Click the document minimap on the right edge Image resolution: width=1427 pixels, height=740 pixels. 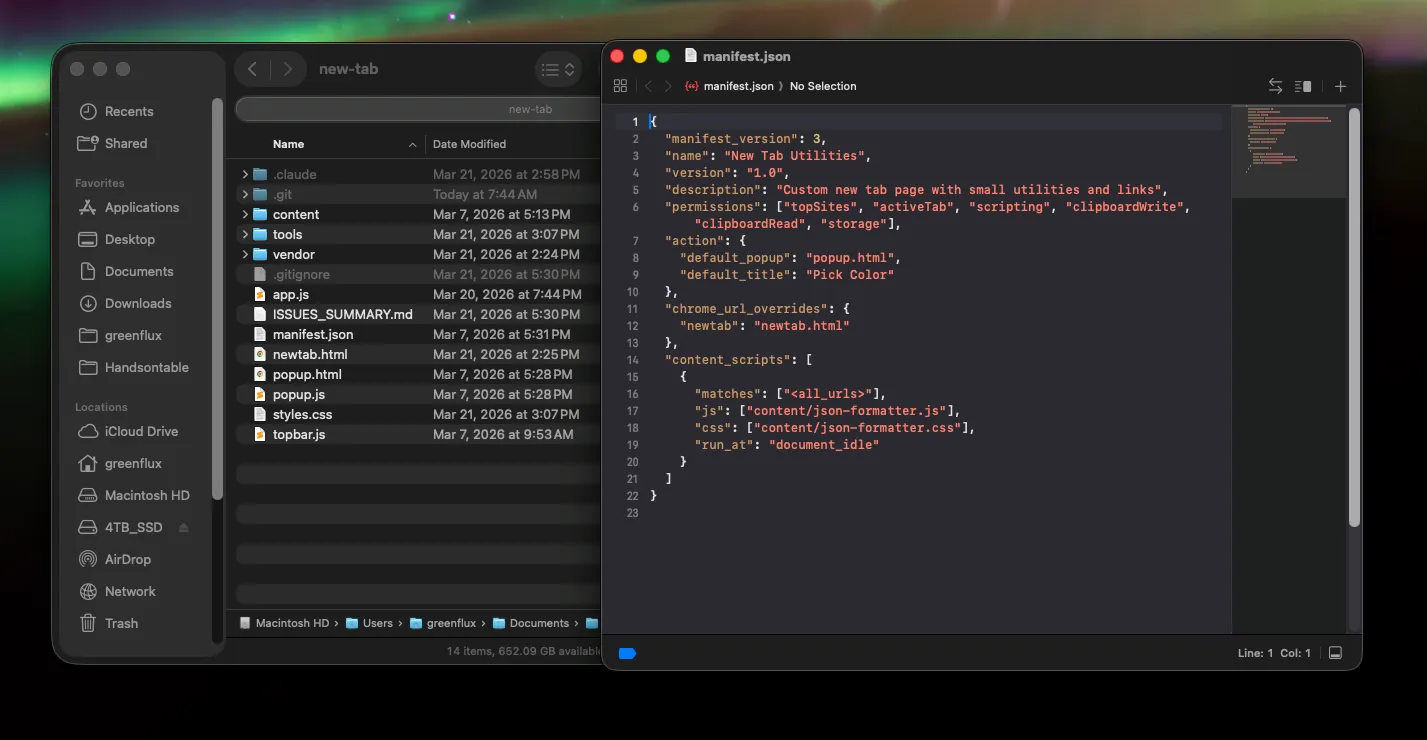point(1290,150)
